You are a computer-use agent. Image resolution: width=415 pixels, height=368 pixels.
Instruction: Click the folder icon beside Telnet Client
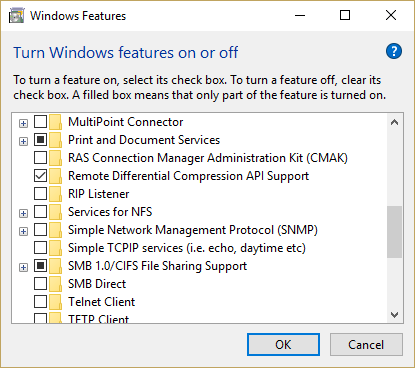[55, 302]
